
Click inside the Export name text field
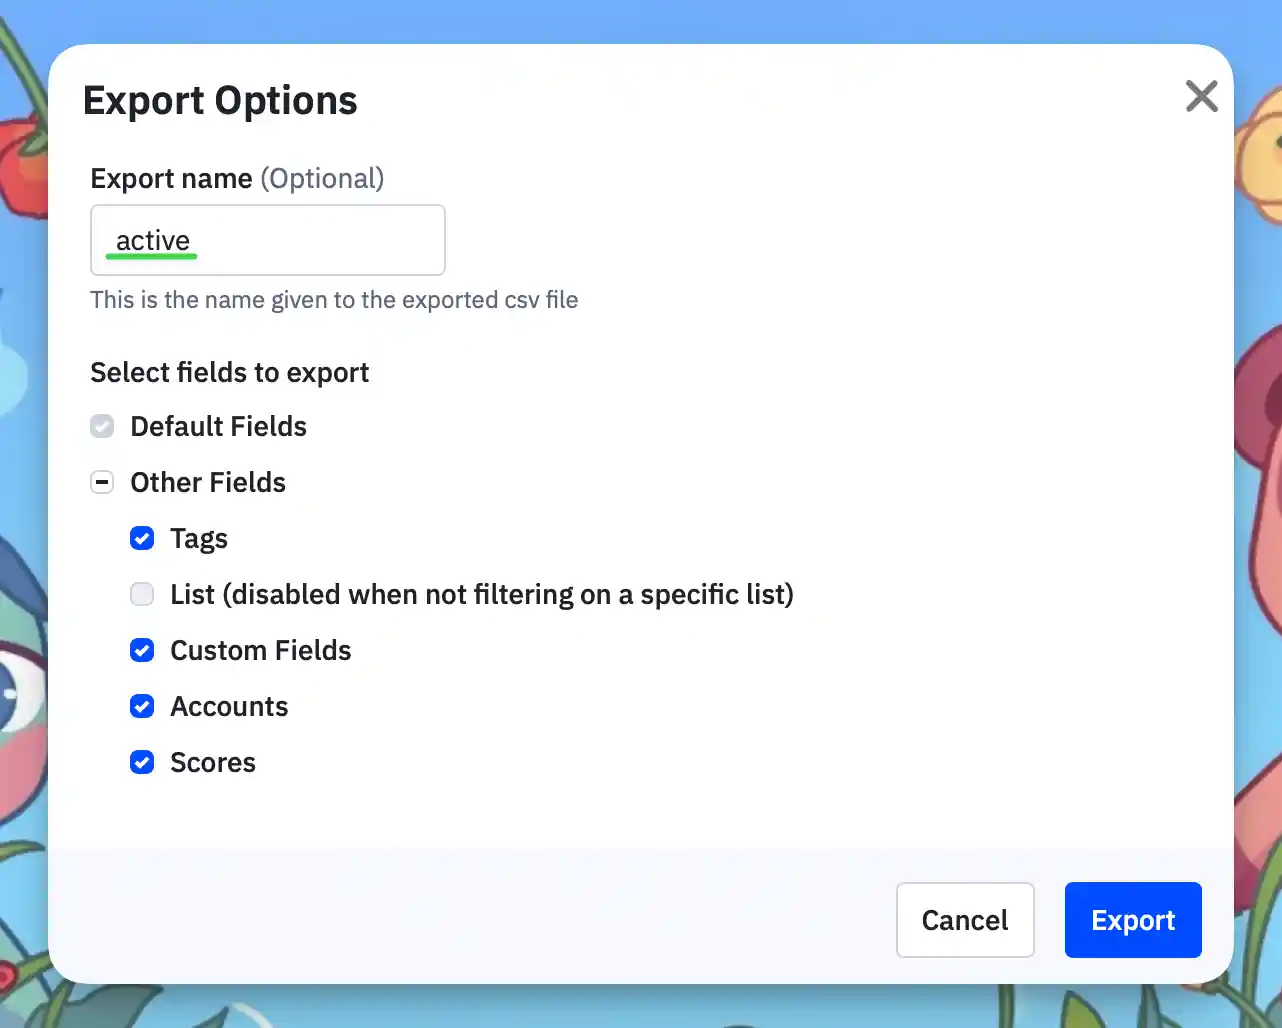(x=267, y=240)
